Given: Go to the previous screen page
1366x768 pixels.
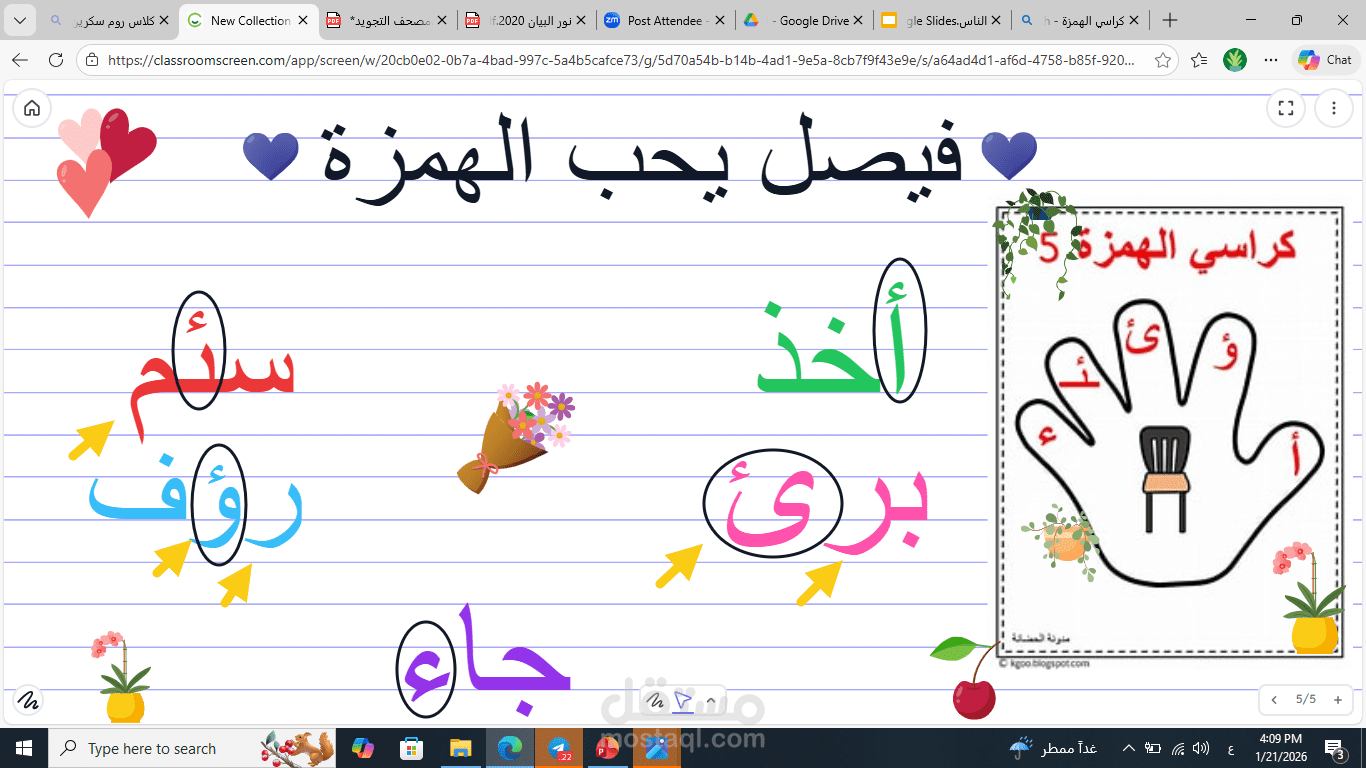Looking at the screenshot, I should 1274,699.
